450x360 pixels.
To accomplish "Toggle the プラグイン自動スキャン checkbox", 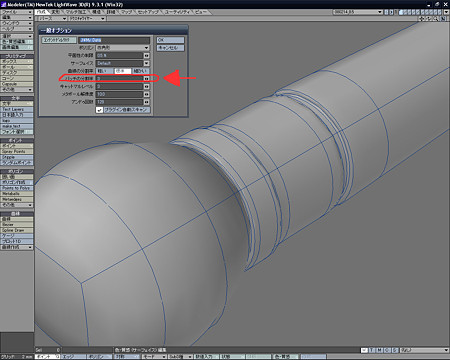I will click(x=99, y=110).
